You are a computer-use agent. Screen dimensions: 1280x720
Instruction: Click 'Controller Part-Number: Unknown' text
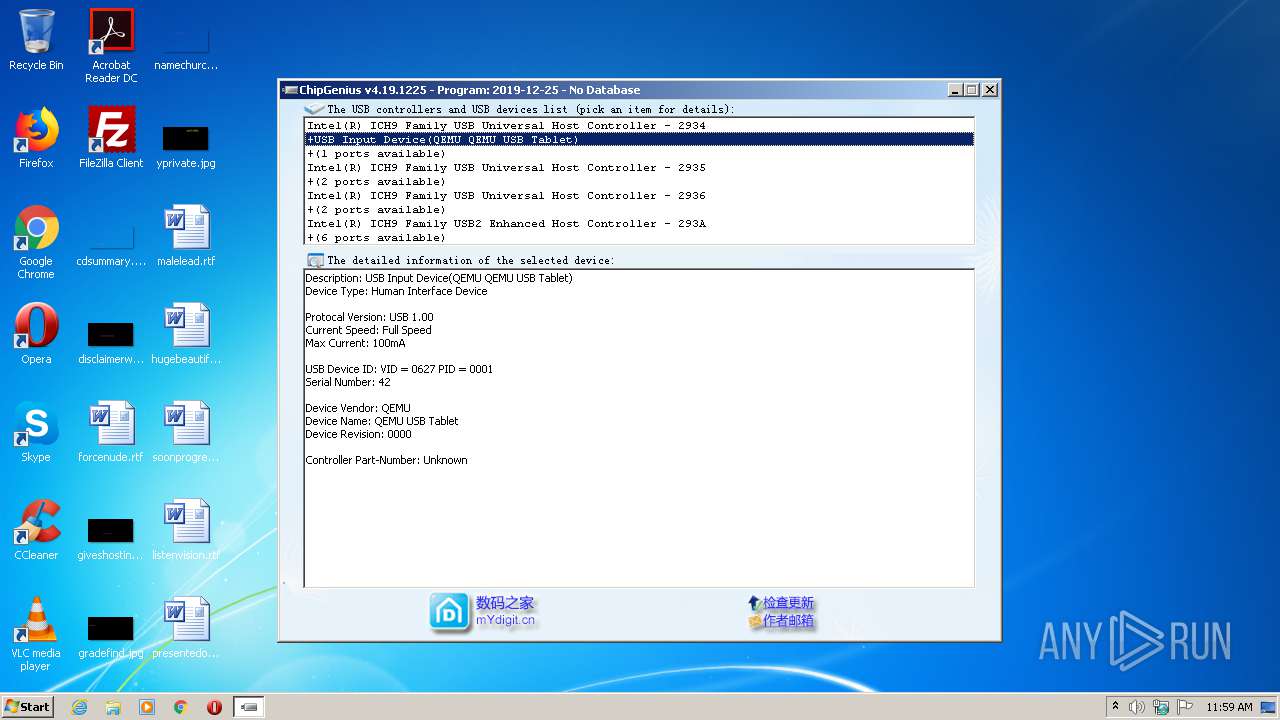386,460
